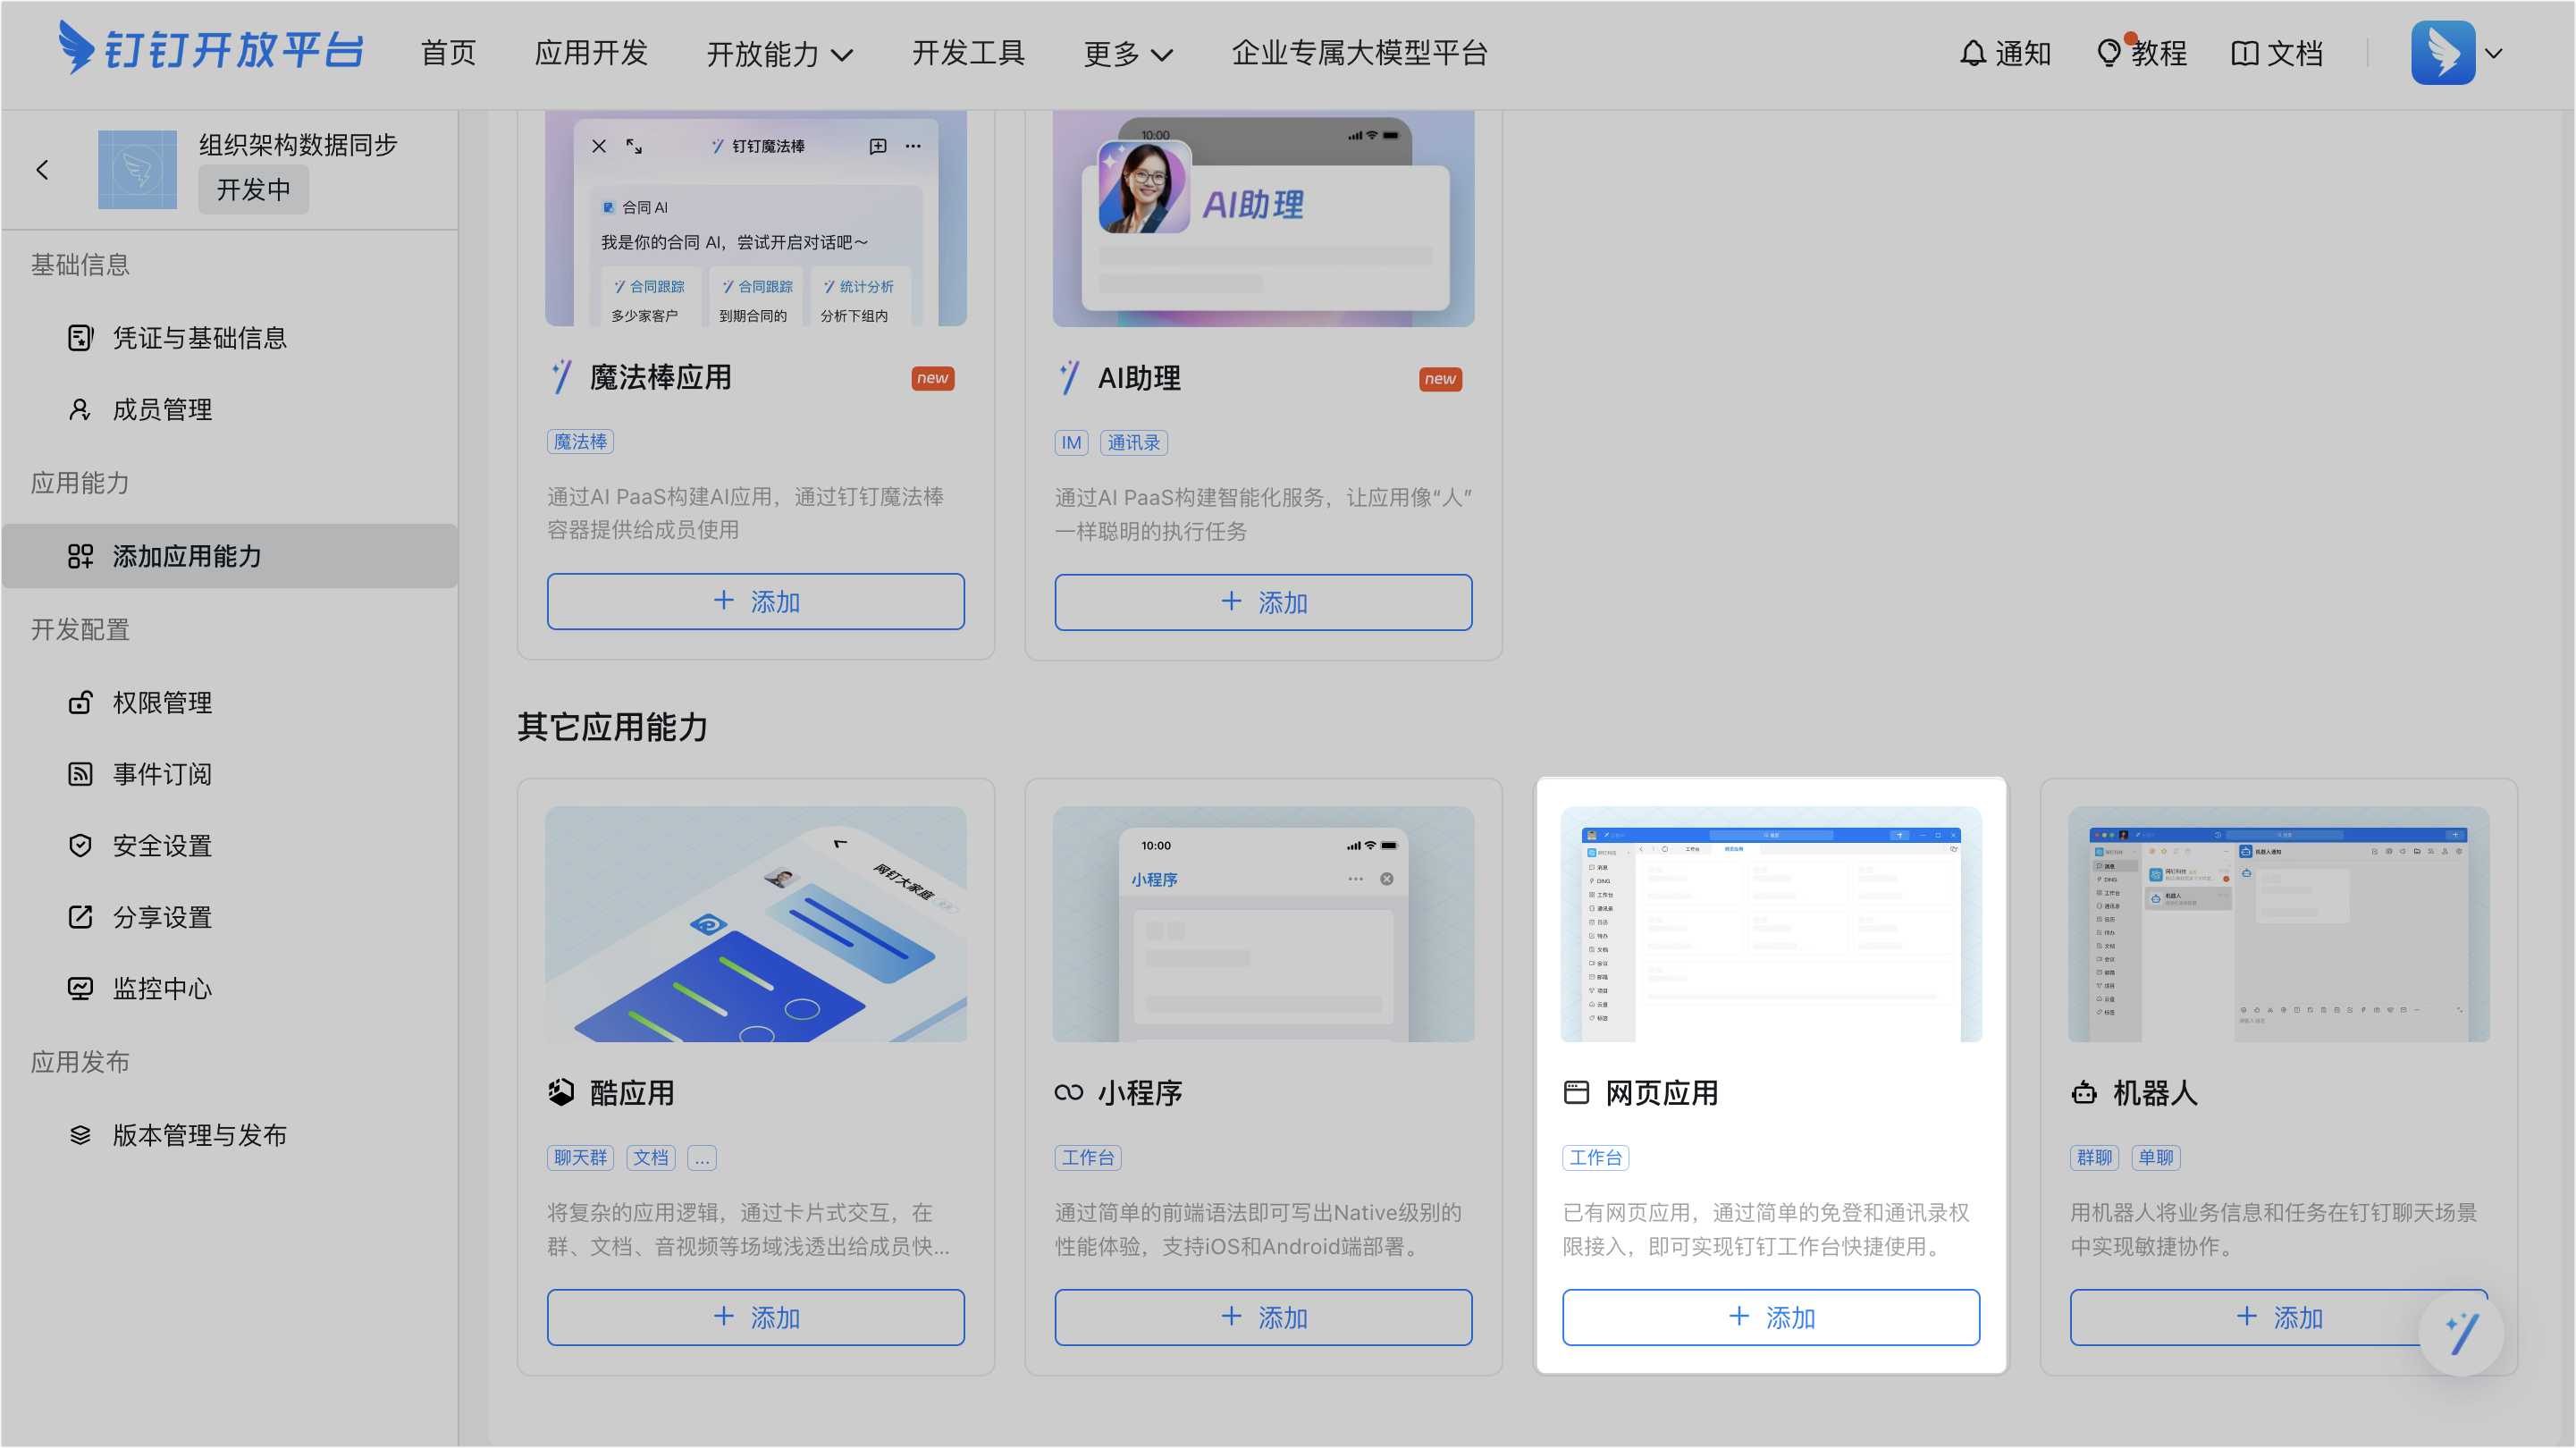Add the 小程序 capability

(x=1263, y=1317)
